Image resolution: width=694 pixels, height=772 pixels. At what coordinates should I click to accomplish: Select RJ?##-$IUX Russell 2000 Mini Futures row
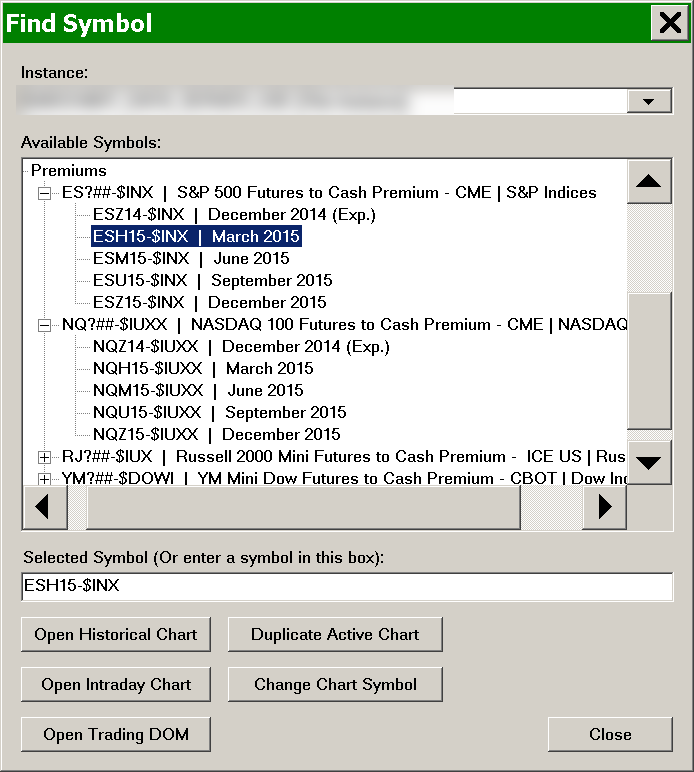click(344, 456)
